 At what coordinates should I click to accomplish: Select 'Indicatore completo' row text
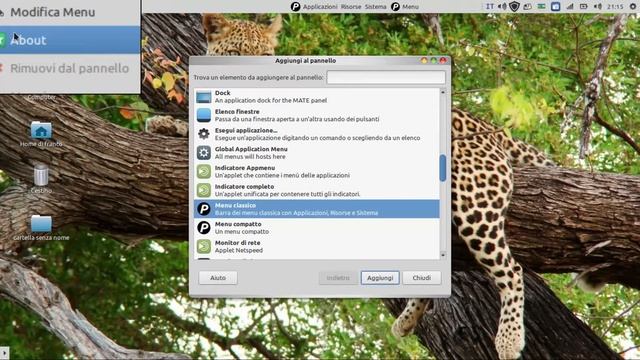244,187
